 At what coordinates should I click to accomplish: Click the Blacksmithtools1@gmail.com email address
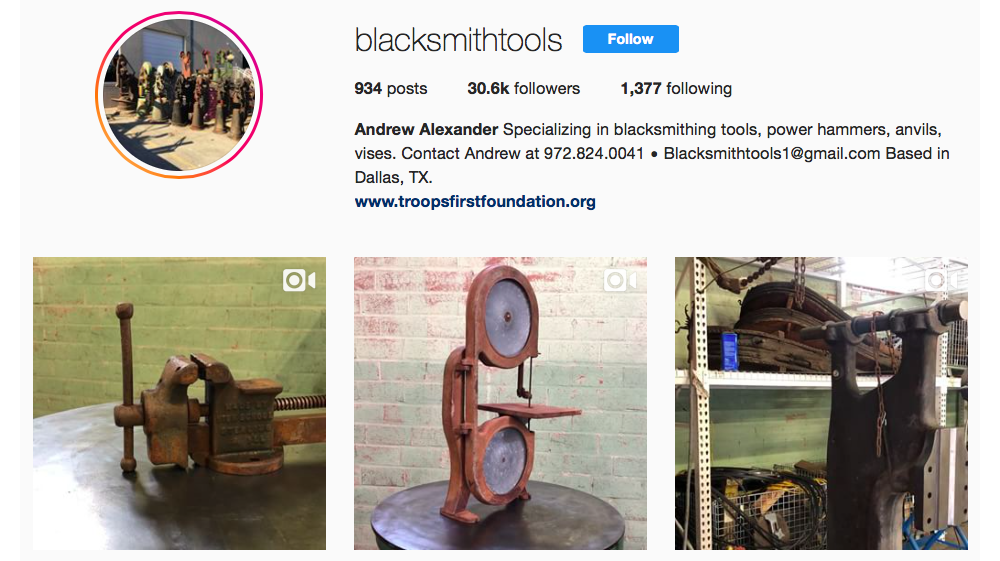772,154
